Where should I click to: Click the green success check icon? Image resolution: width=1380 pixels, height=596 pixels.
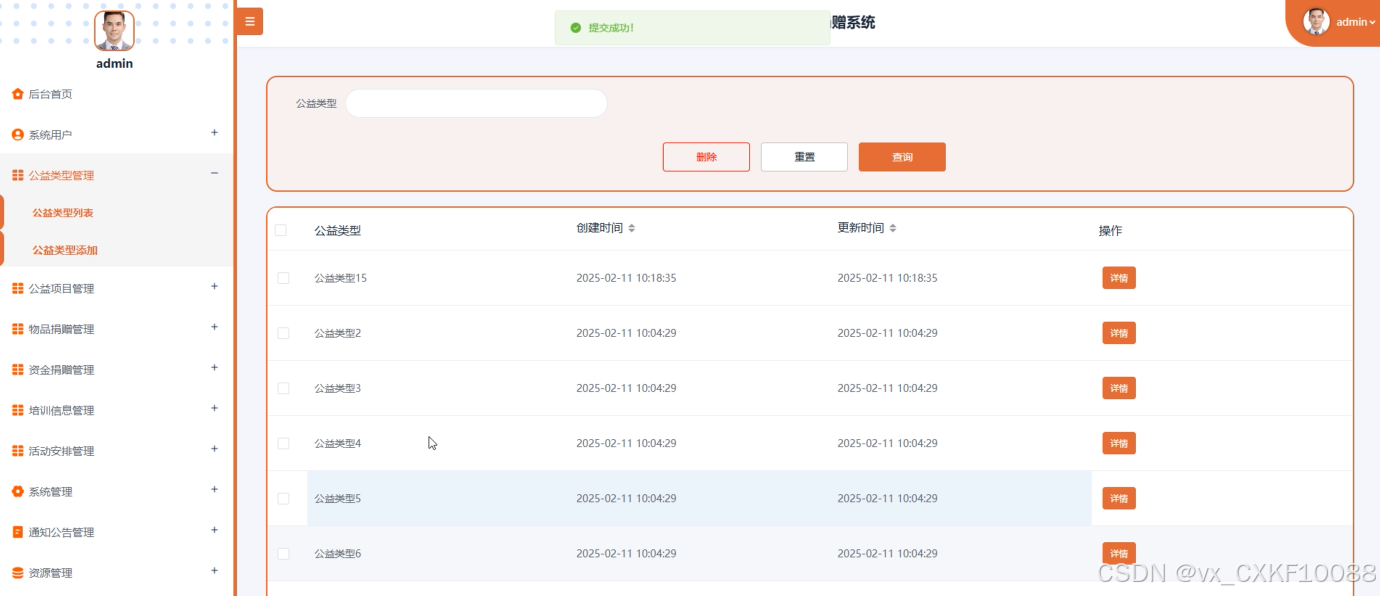[575, 28]
